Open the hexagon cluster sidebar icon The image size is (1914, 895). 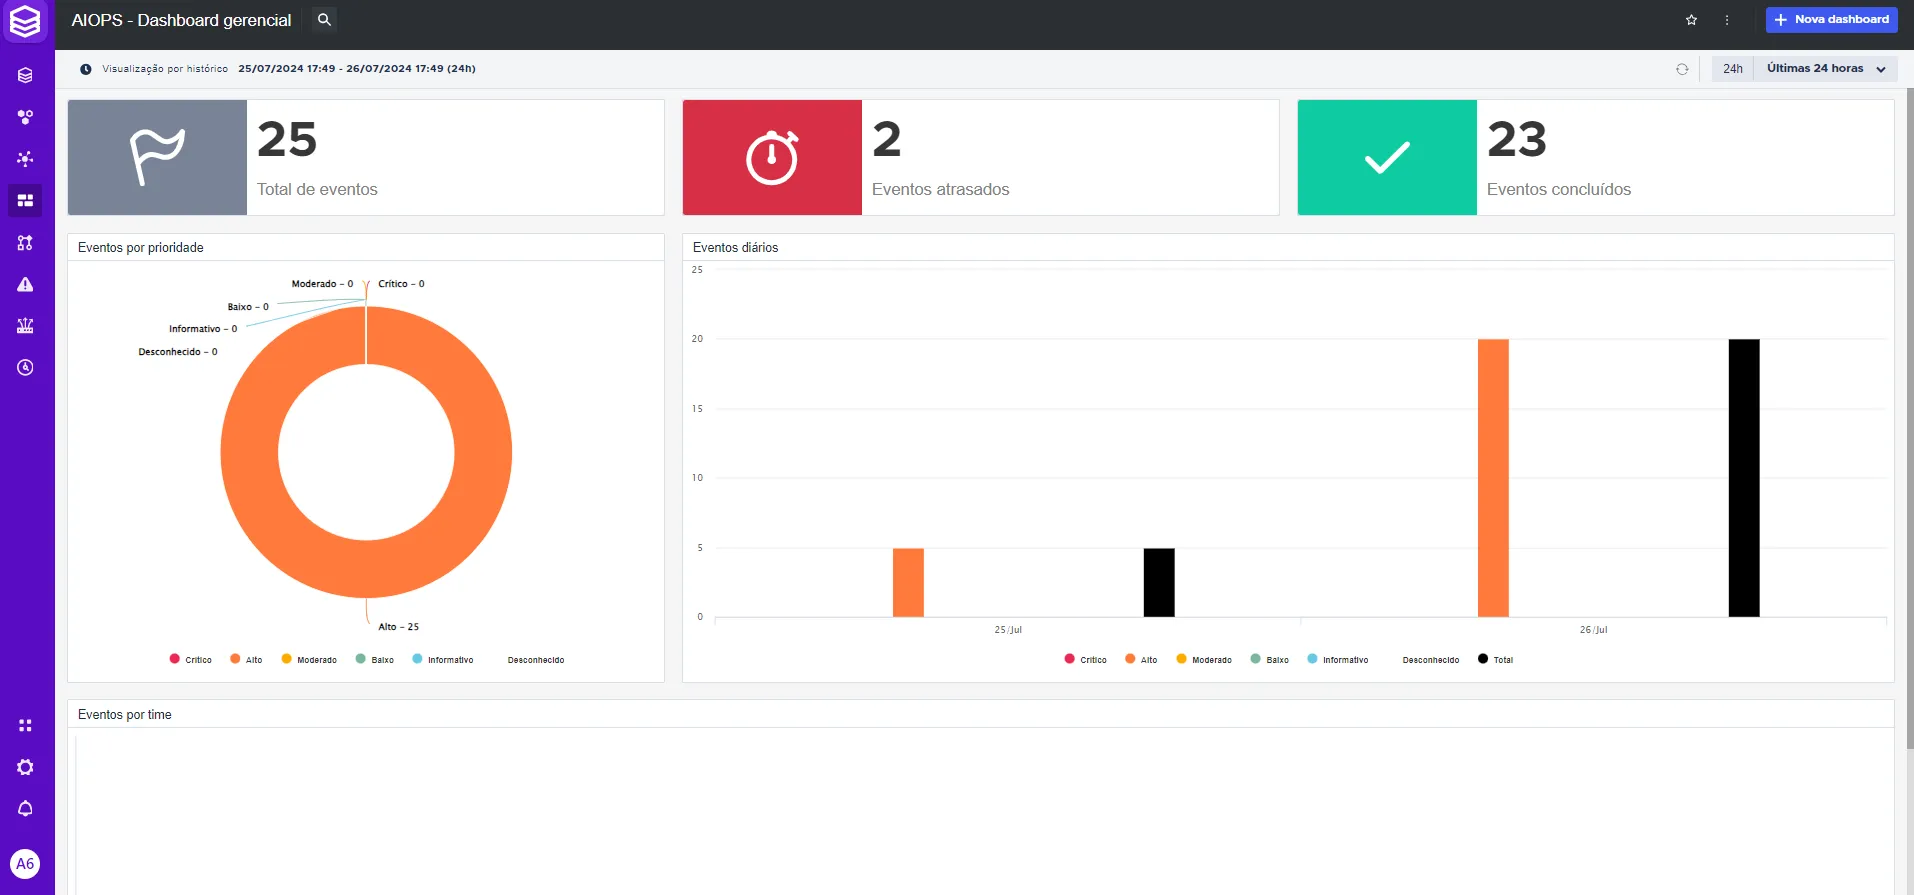[25, 117]
